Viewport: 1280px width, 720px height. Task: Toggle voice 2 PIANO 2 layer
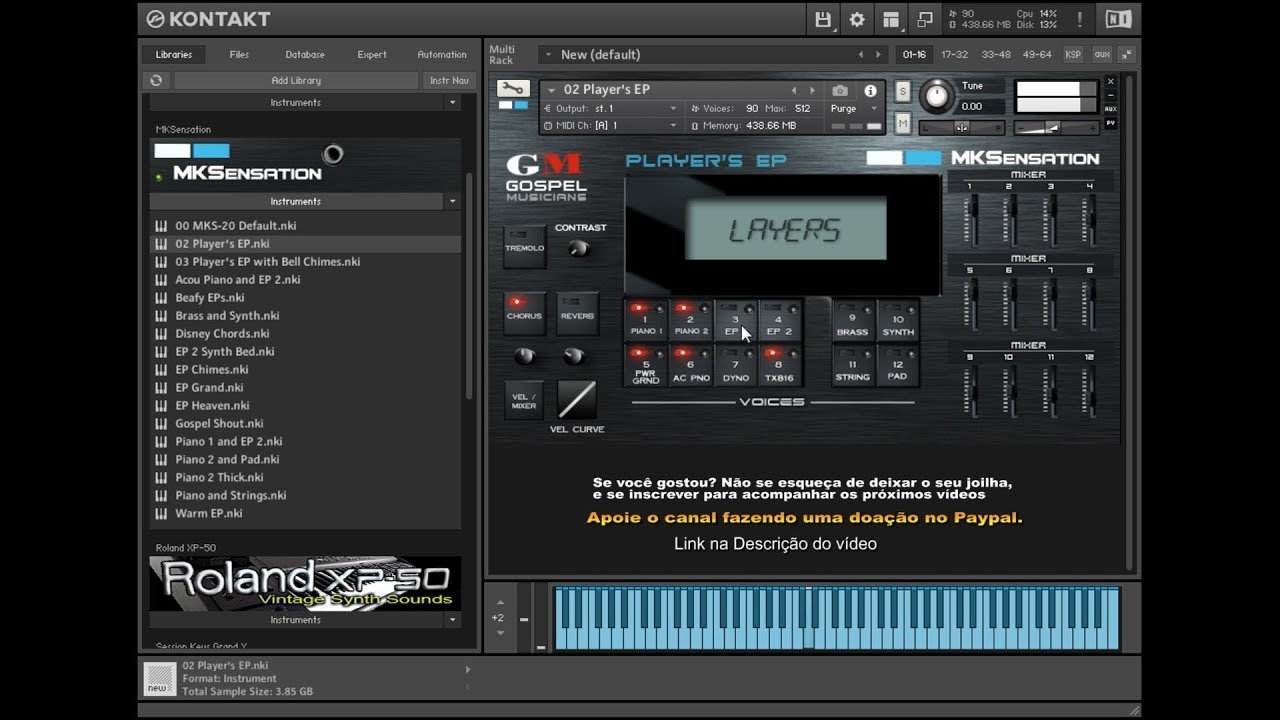click(690, 320)
